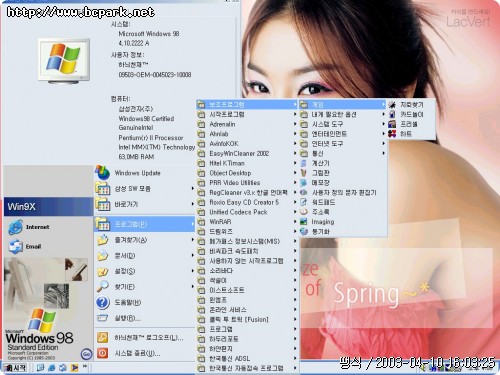Open the Adrenalin program folder
The width and height of the screenshot is (500, 375).
[x=247, y=124]
